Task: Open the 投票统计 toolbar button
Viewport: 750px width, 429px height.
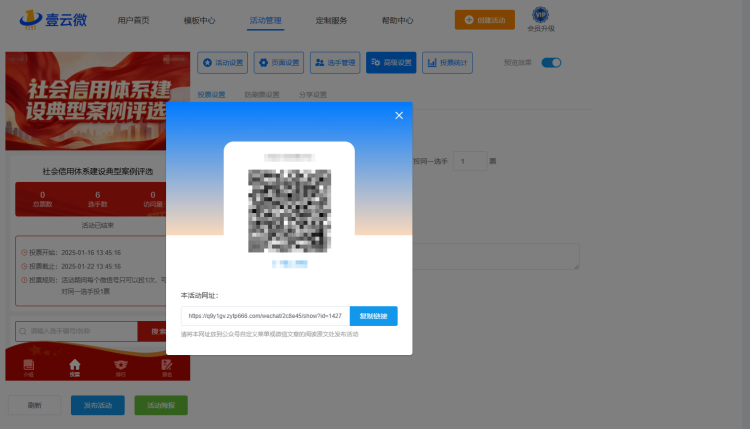Action: [x=447, y=63]
